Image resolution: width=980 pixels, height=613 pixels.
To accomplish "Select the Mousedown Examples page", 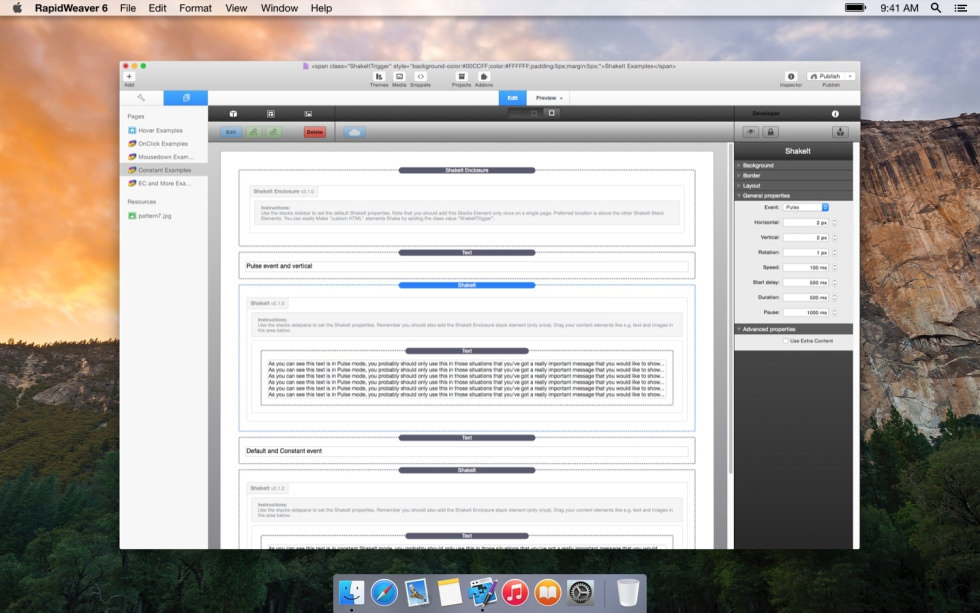I will (165, 157).
